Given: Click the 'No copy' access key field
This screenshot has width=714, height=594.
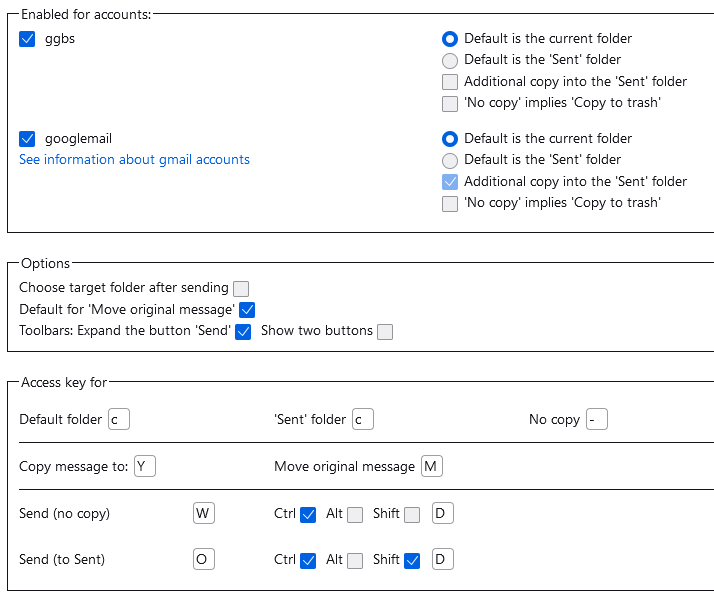Looking at the screenshot, I should click(x=597, y=420).
